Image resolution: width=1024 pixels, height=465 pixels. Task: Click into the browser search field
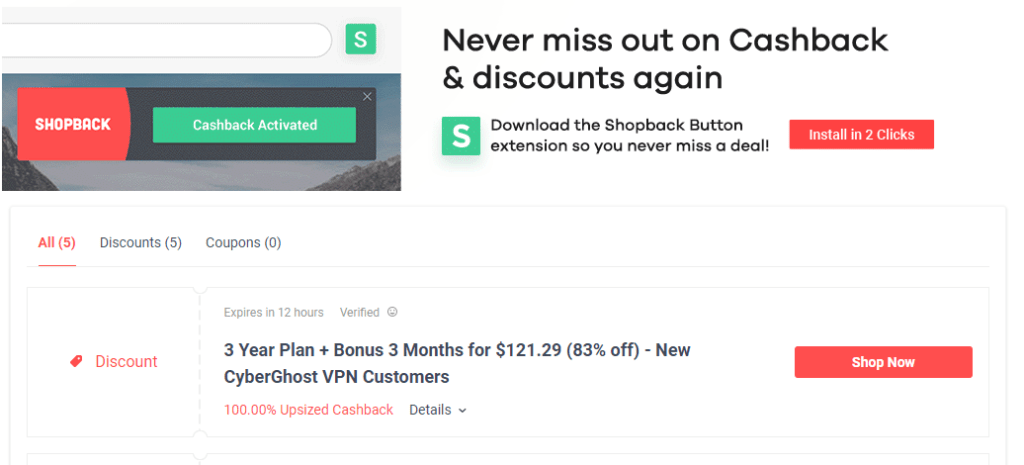pyautogui.click(x=165, y=40)
